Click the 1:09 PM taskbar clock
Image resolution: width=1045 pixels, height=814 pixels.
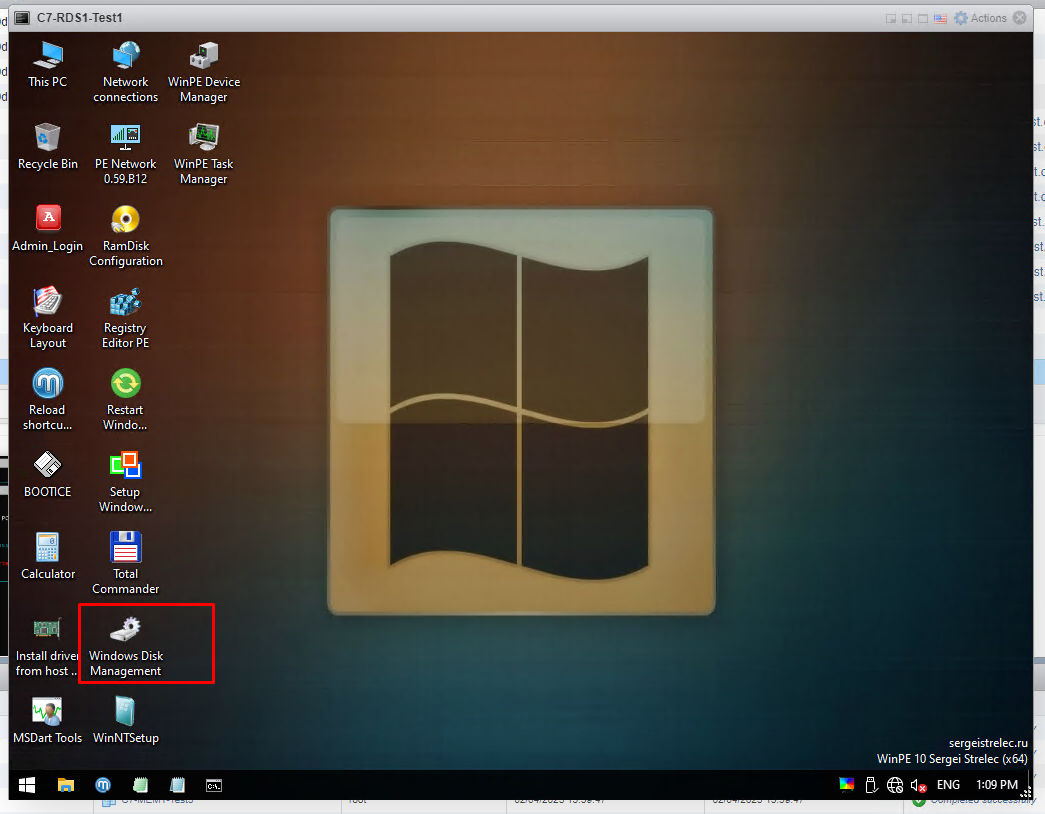pos(996,785)
